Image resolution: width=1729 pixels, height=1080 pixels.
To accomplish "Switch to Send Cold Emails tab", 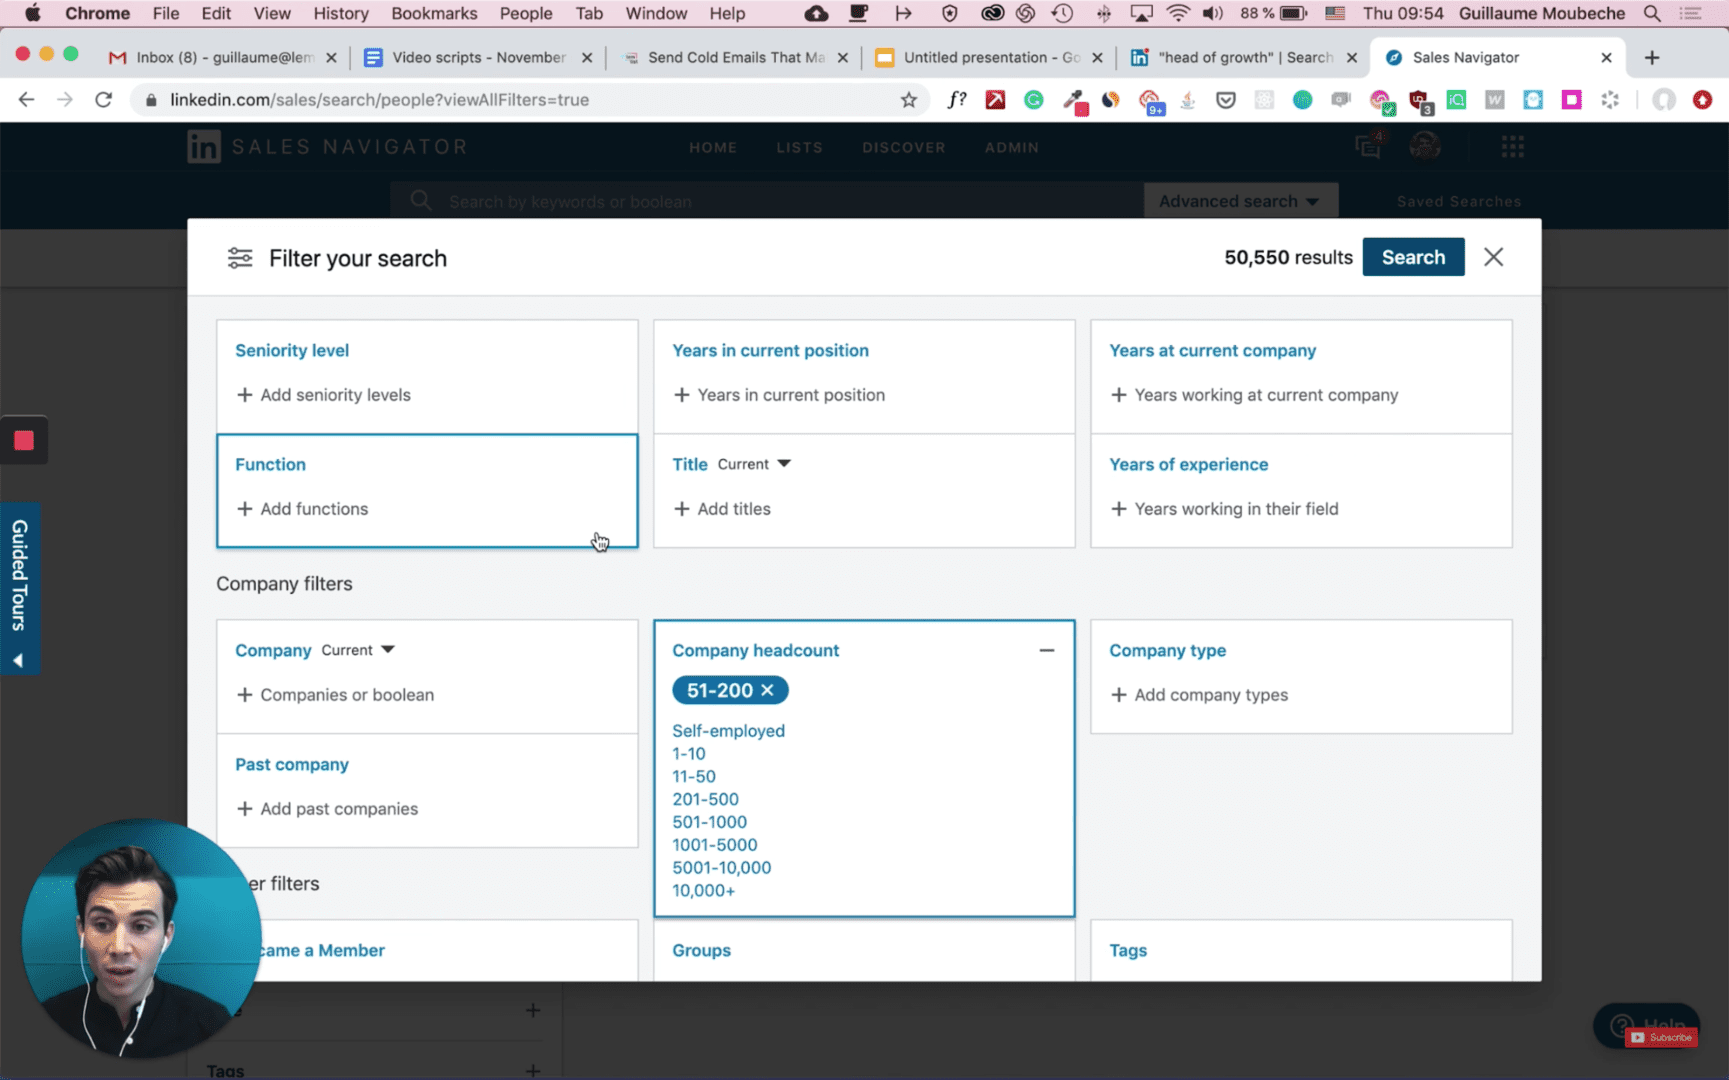I will [735, 57].
